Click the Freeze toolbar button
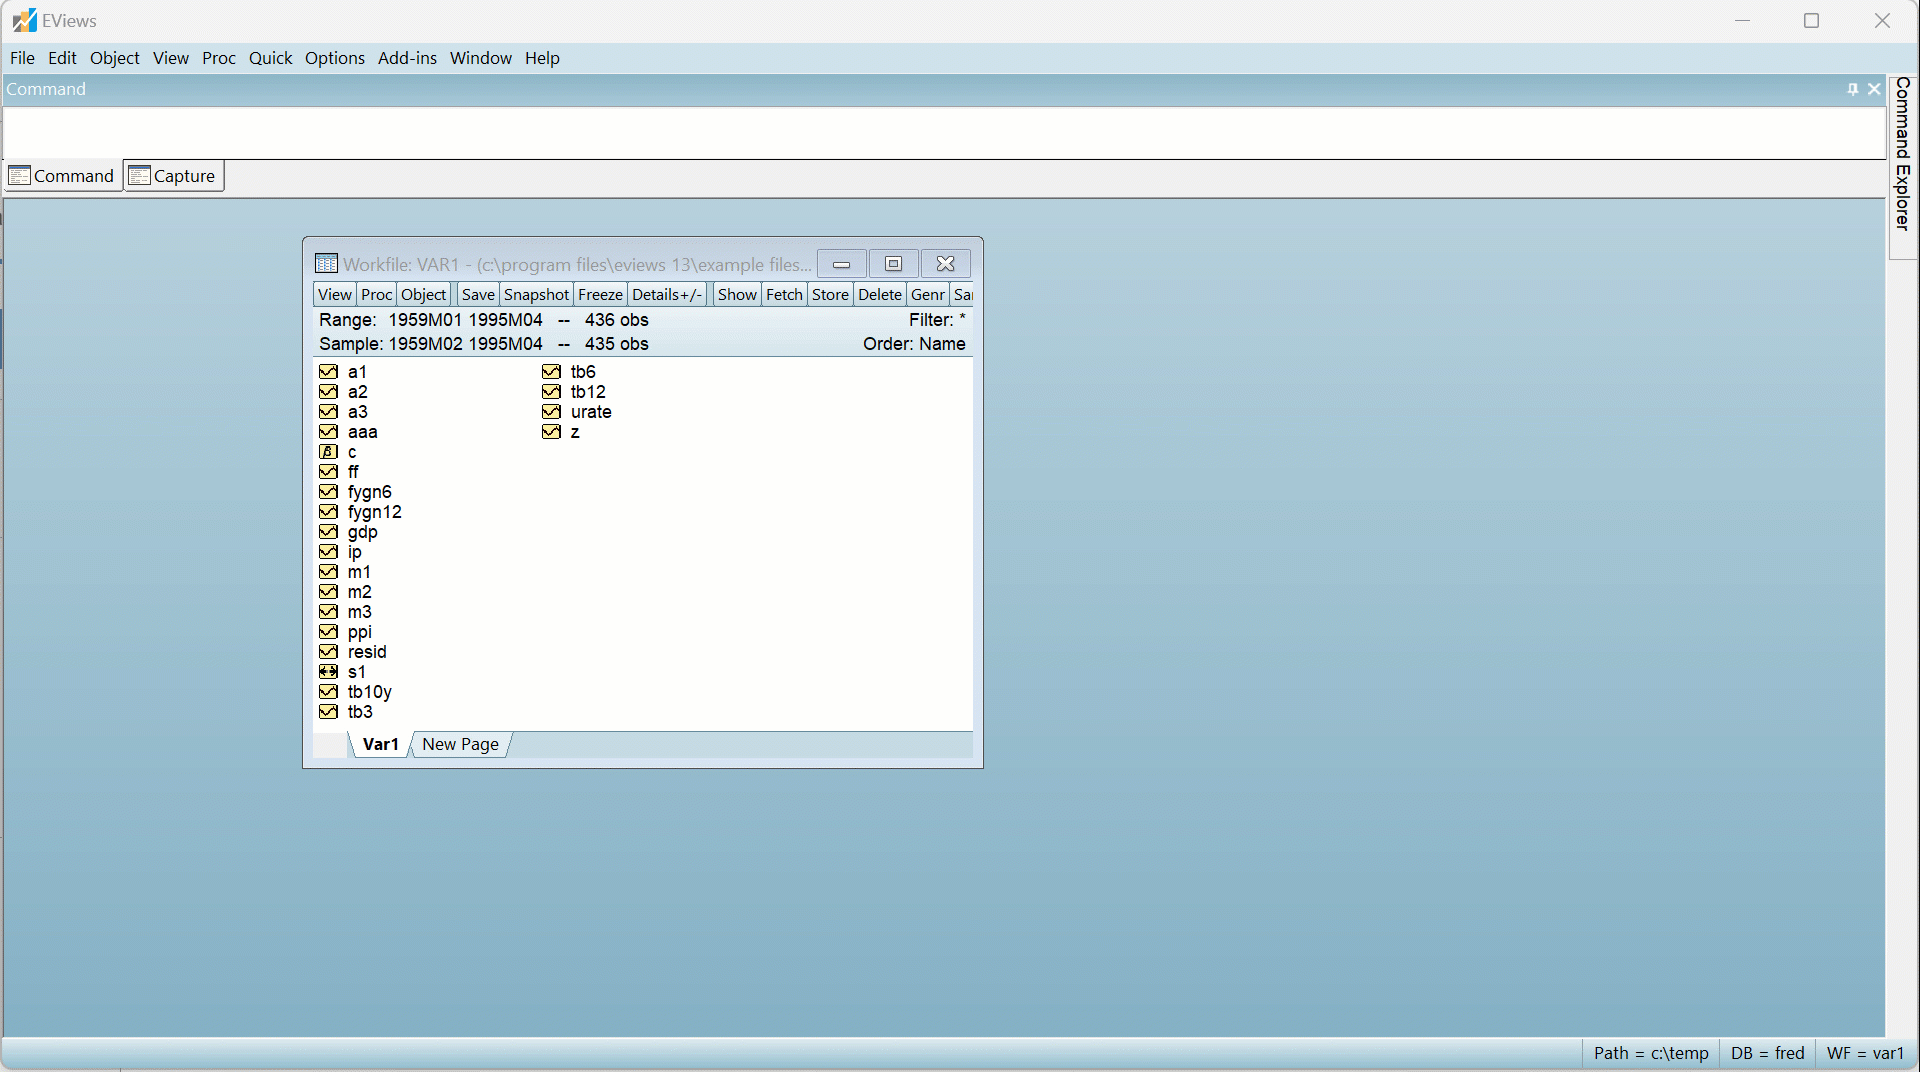Image resolution: width=1920 pixels, height=1072 pixels. 600,294
